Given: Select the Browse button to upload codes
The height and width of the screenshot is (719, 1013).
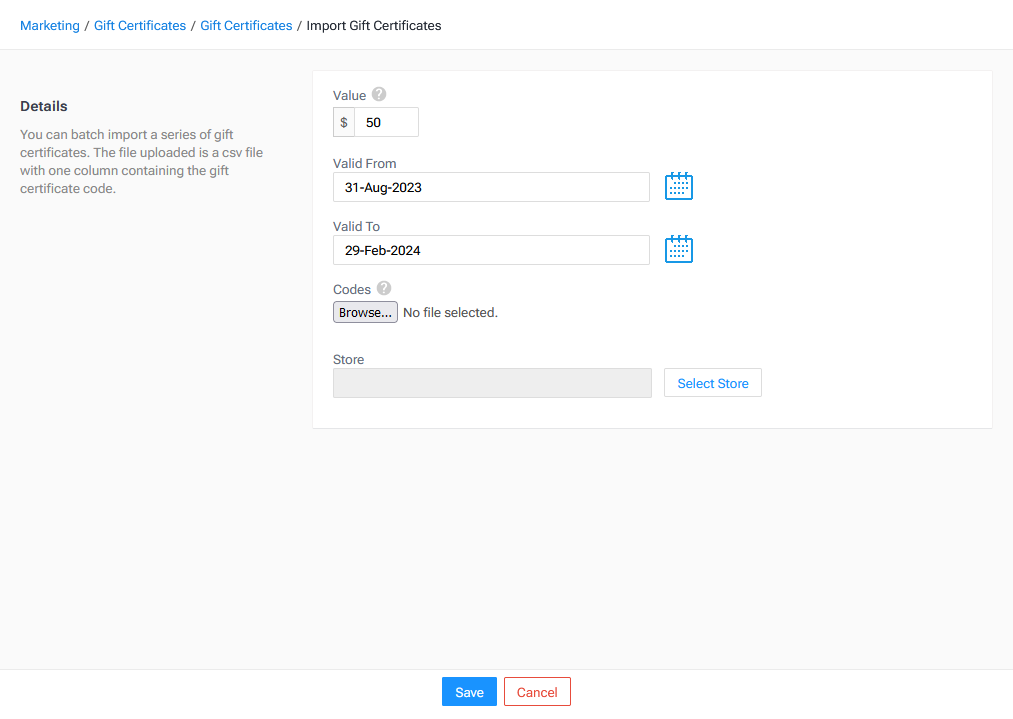Looking at the screenshot, I should point(364,311).
